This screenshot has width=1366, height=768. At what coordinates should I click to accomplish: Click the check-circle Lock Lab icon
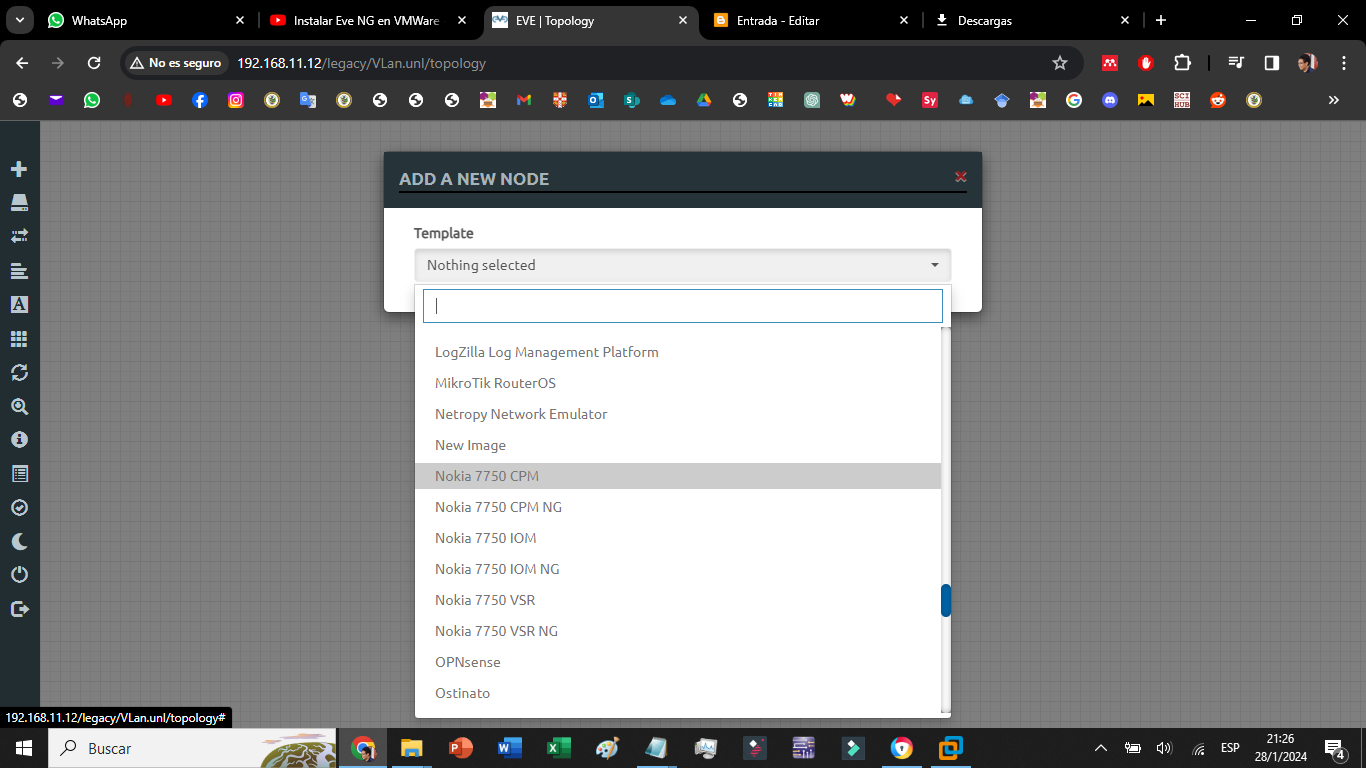[18, 507]
